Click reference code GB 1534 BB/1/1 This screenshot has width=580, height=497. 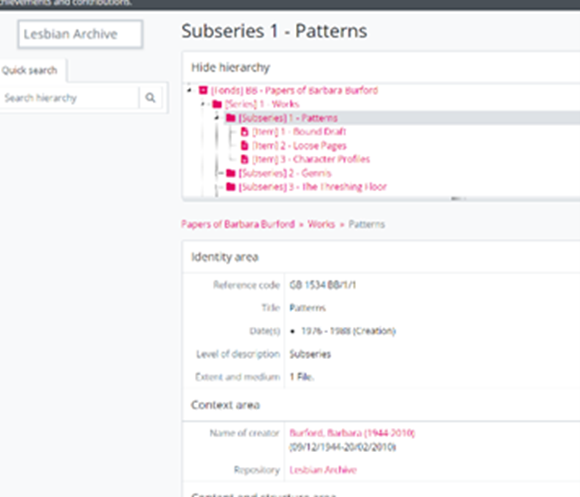(323, 285)
